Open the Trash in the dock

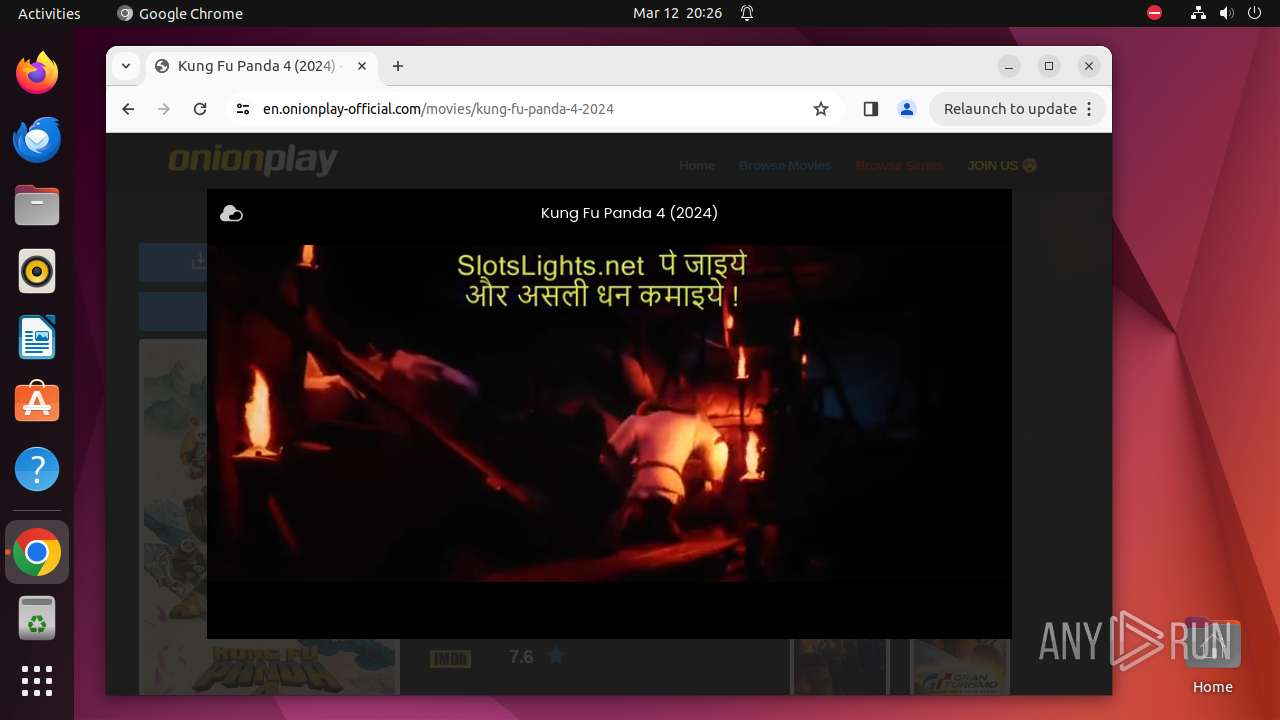37,618
